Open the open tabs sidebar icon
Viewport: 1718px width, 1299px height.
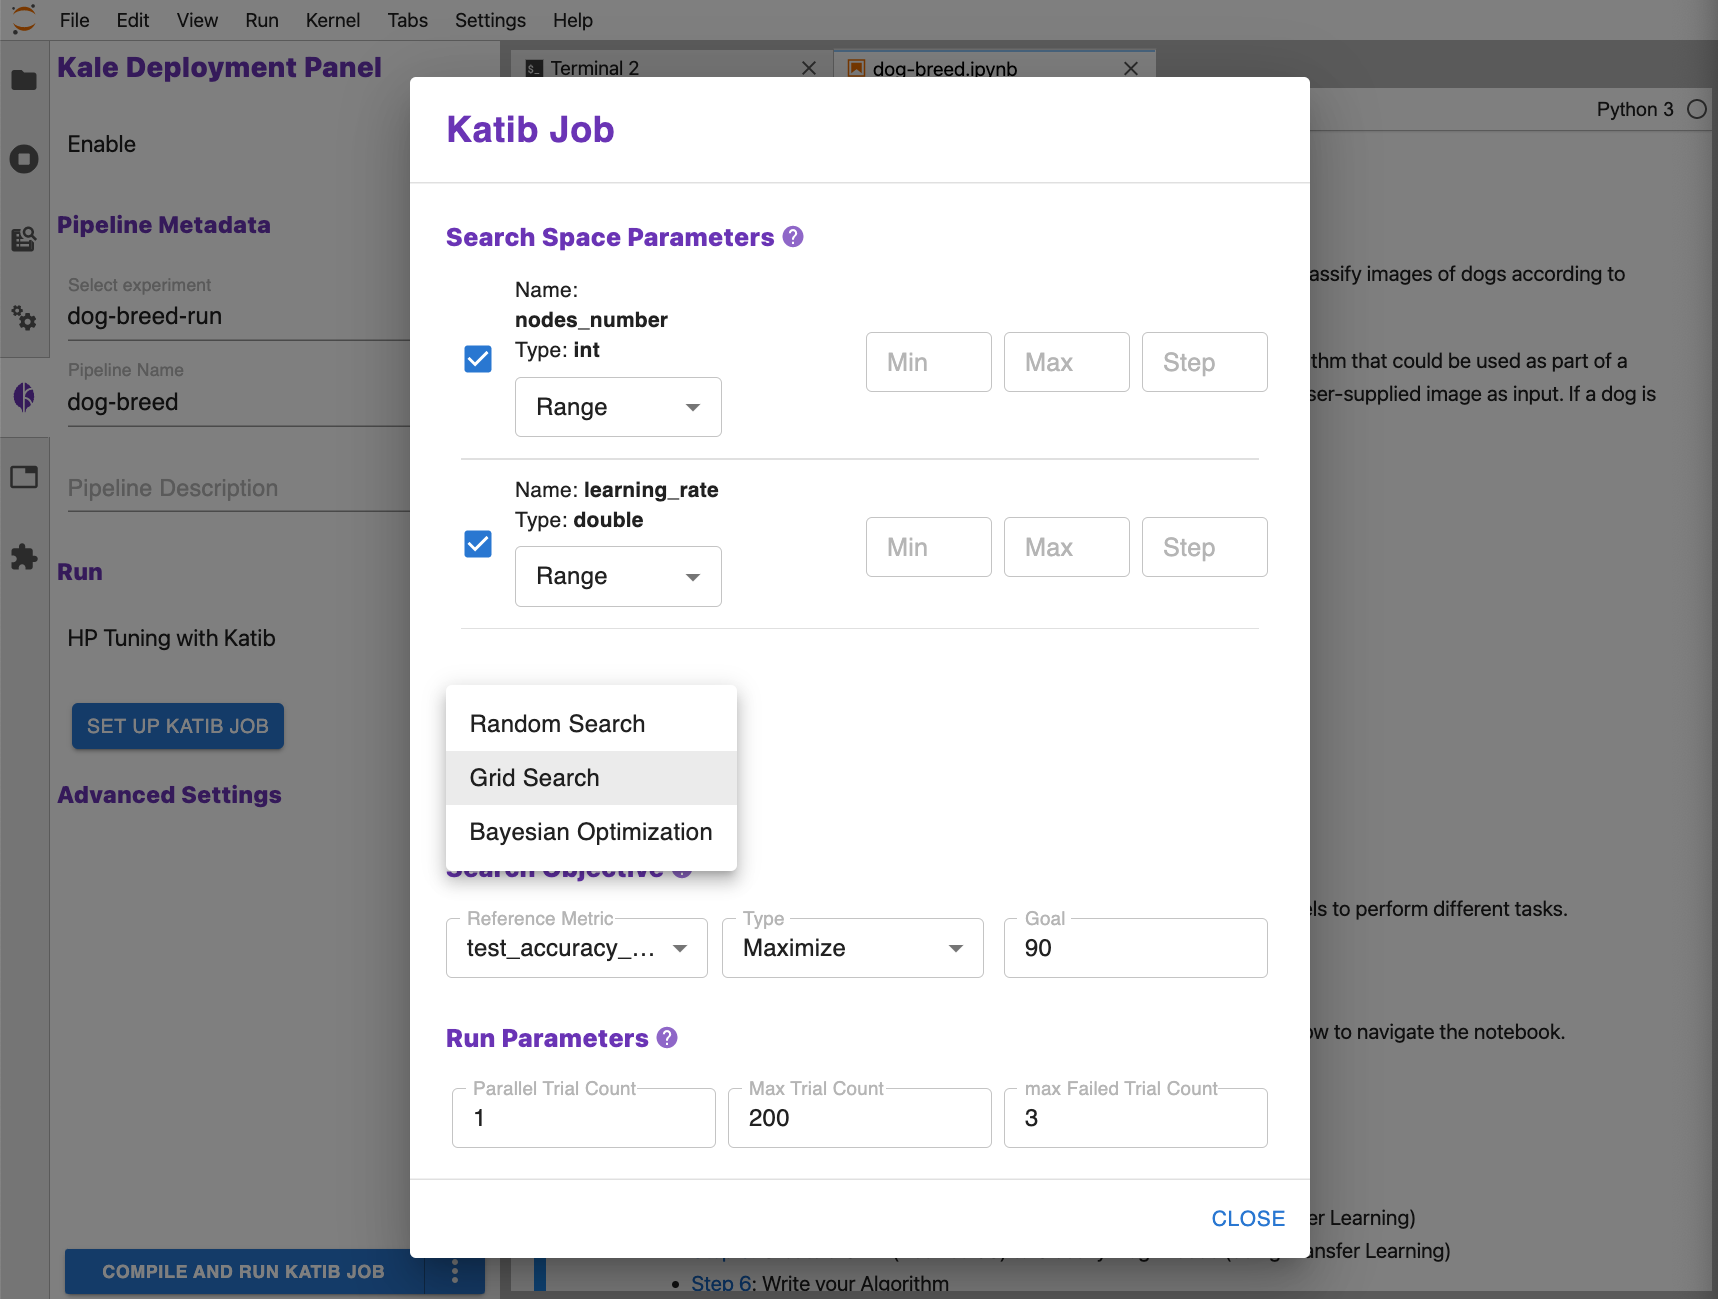pyautogui.click(x=24, y=477)
